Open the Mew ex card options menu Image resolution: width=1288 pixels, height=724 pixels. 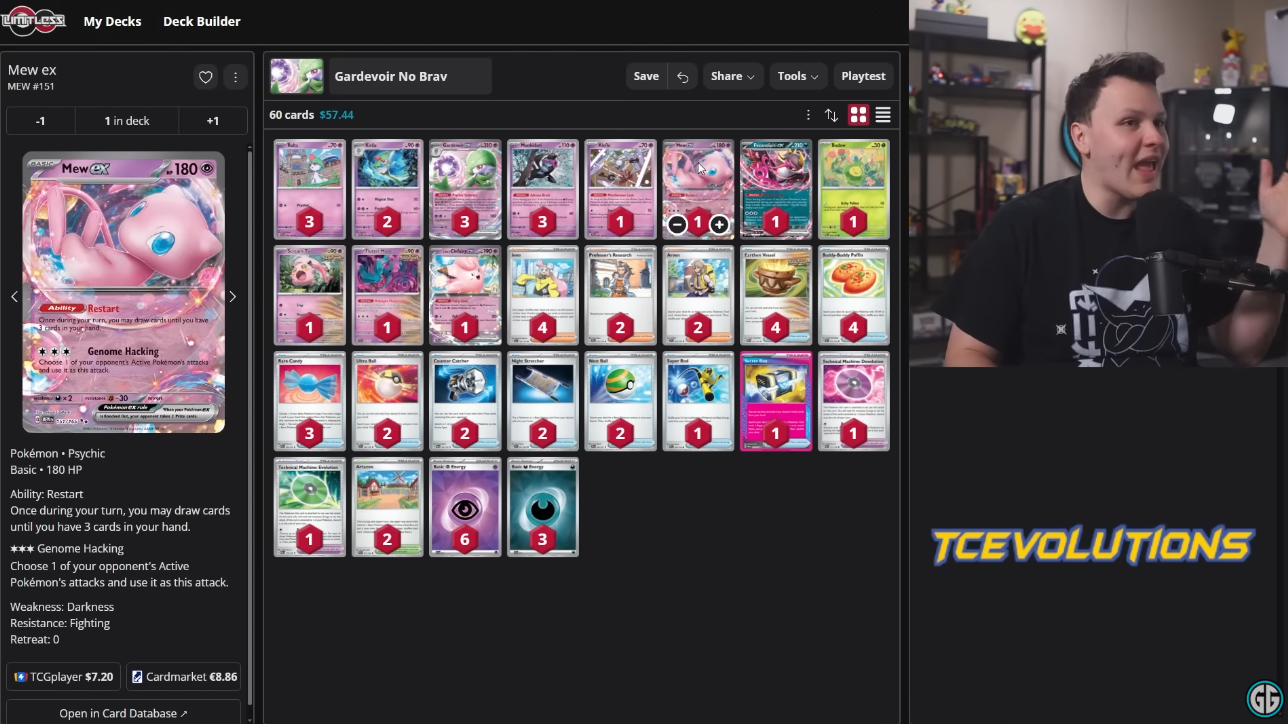pos(235,77)
